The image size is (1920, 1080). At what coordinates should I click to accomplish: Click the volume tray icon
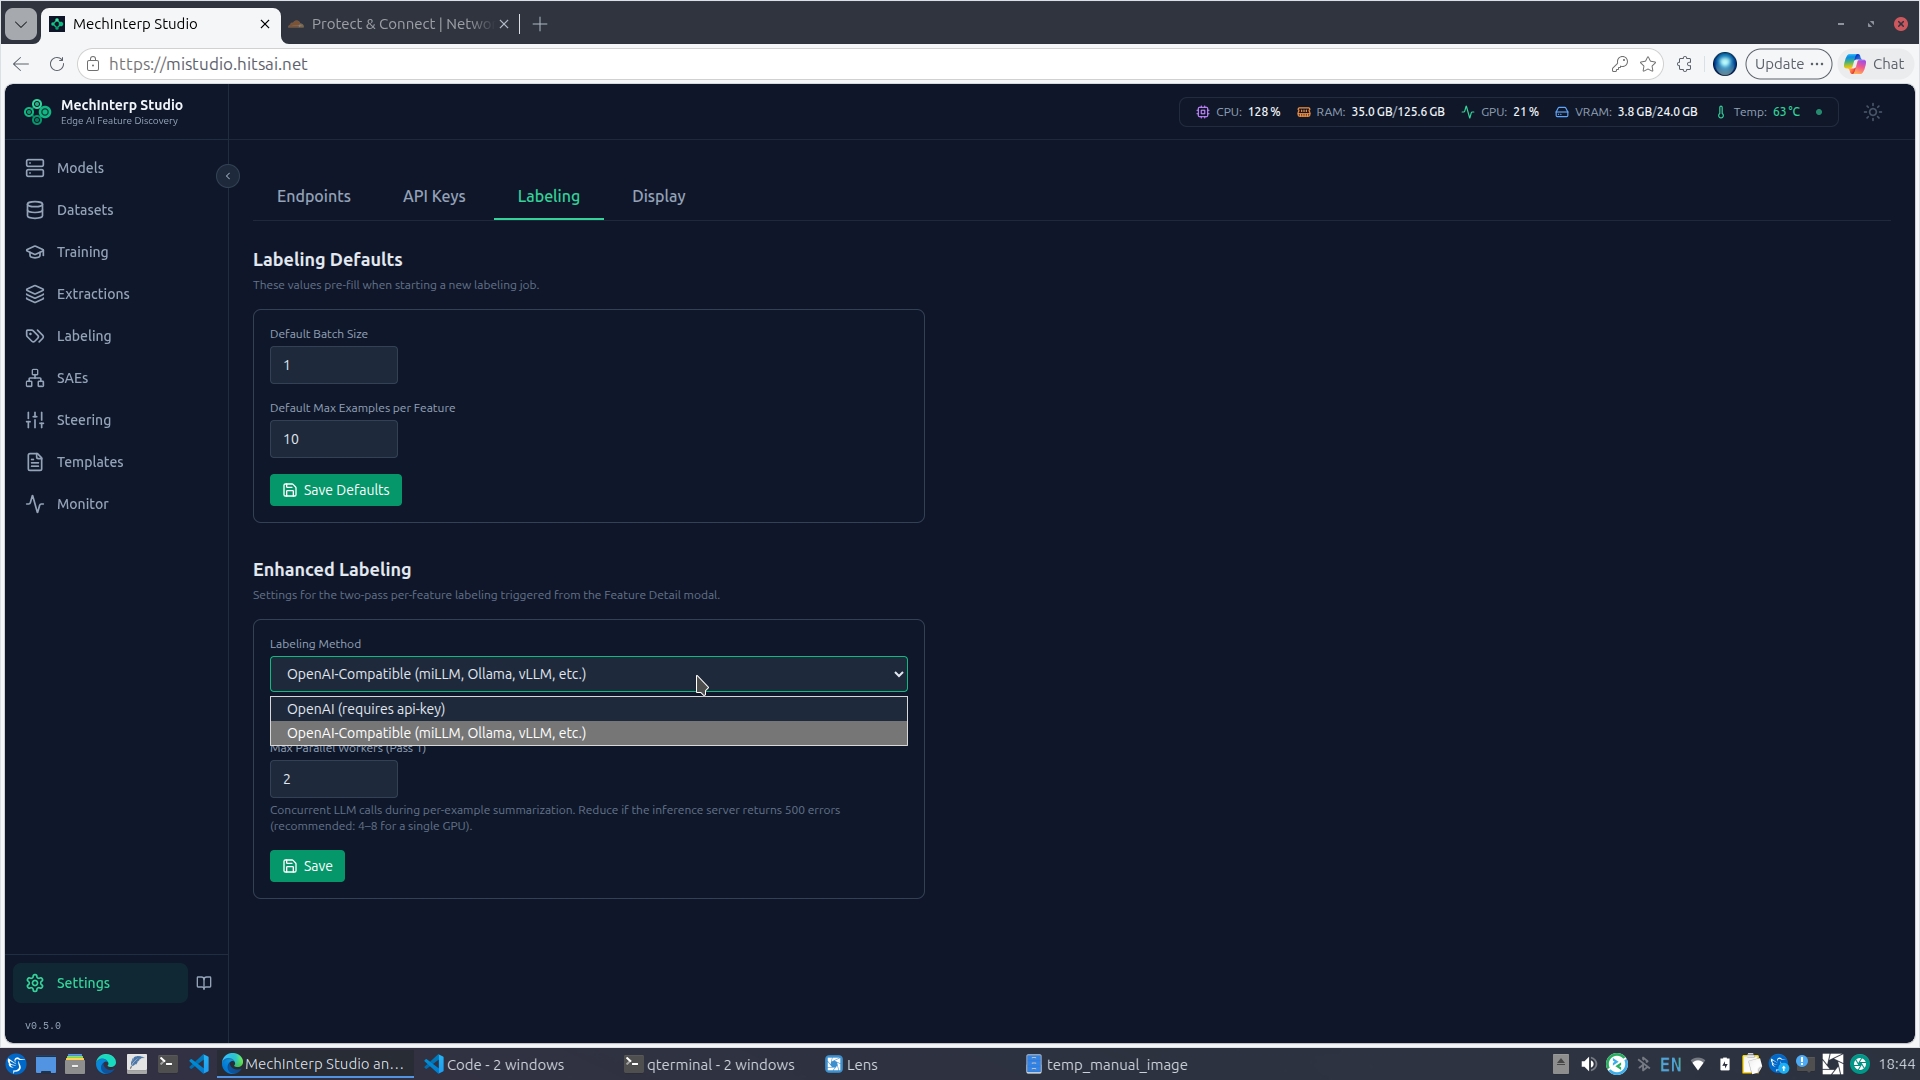(1588, 1065)
